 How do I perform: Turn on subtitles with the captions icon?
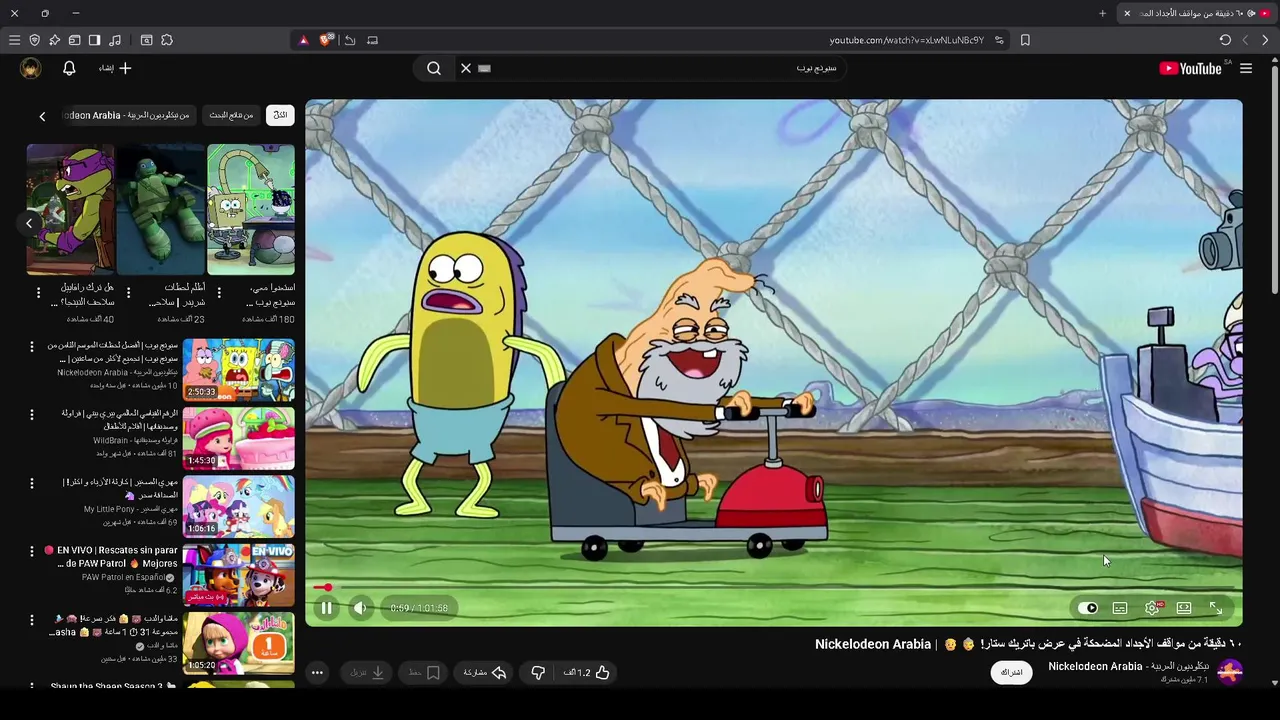pos(1120,608)
